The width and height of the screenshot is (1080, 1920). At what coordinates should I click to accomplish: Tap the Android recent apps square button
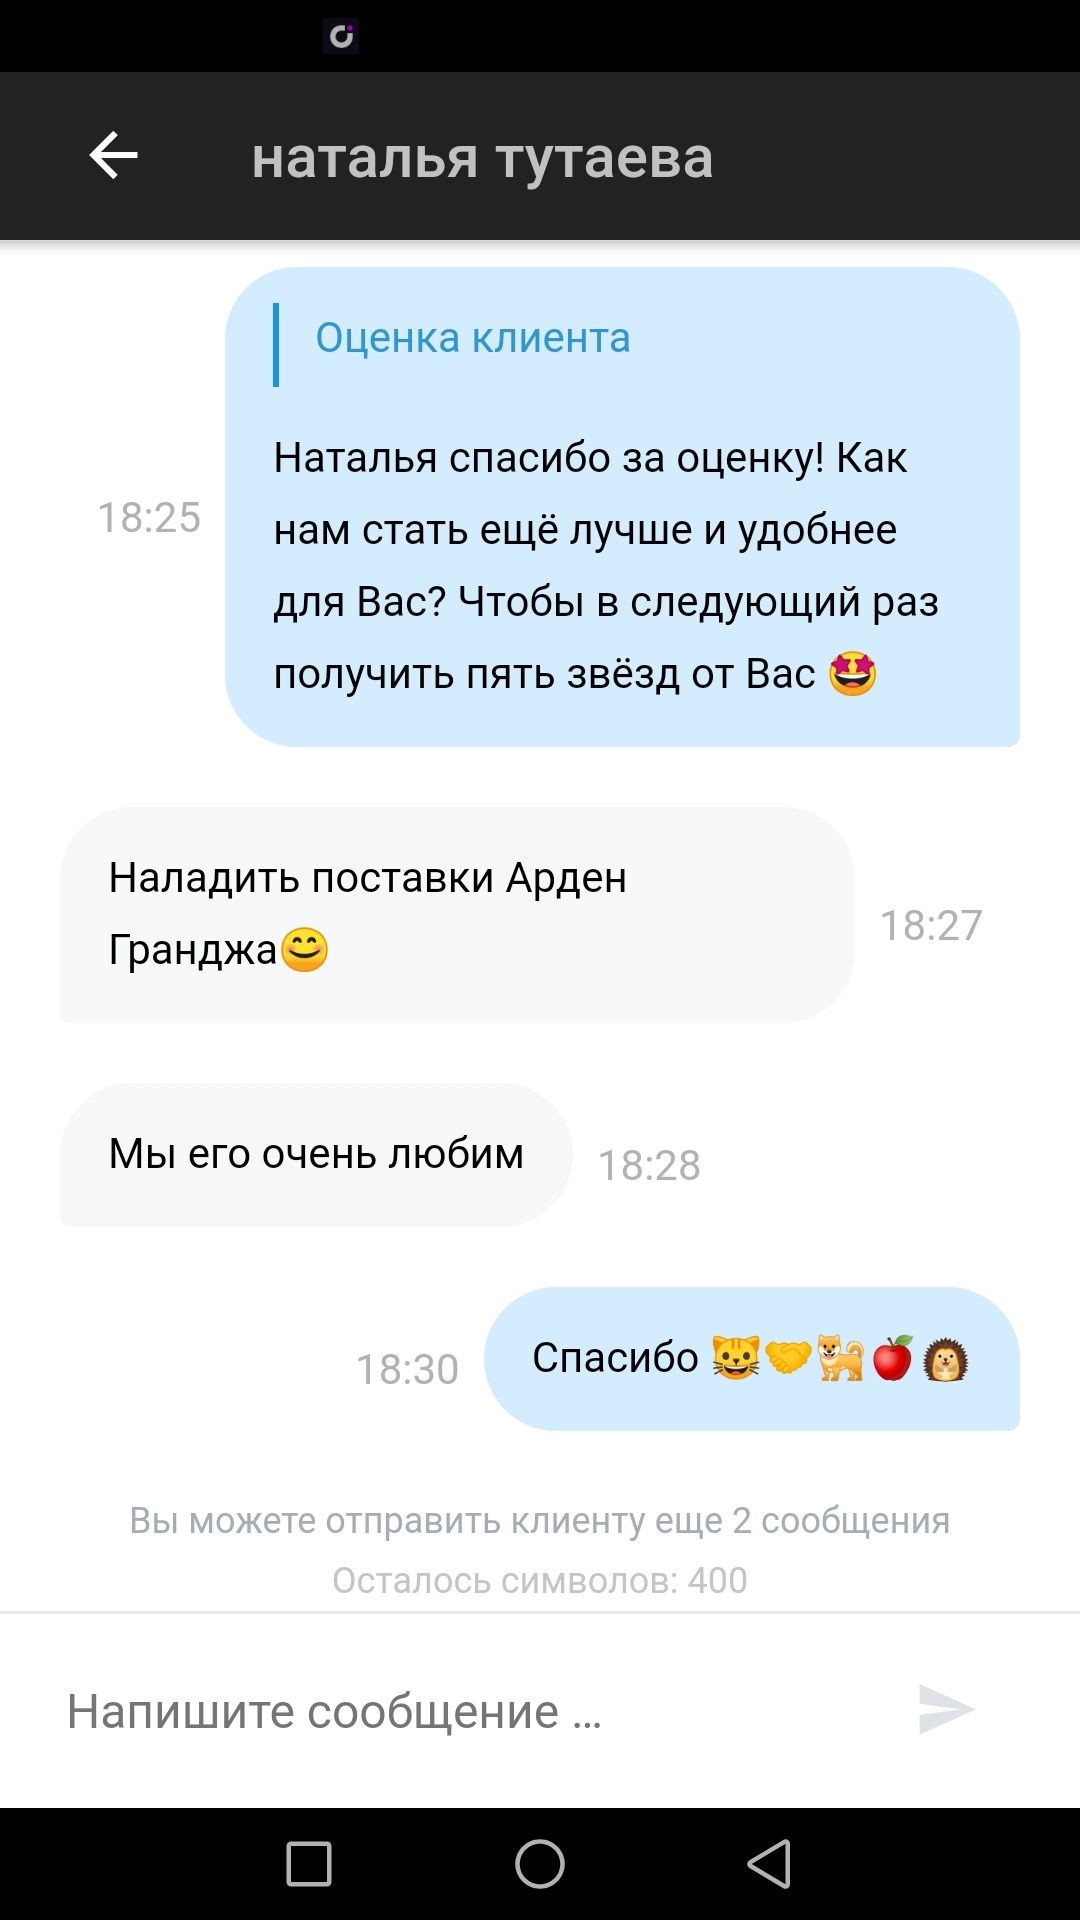pyautogui.click(x=309, y=1864)
